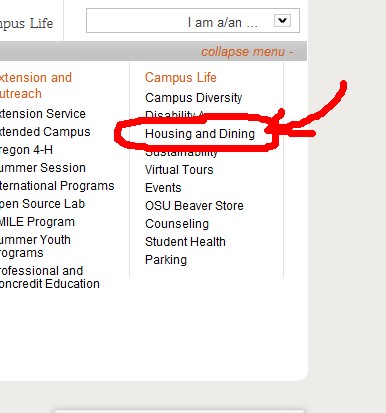
Task: Visit the Open Source Lab link
Action: tap(42, 204)
